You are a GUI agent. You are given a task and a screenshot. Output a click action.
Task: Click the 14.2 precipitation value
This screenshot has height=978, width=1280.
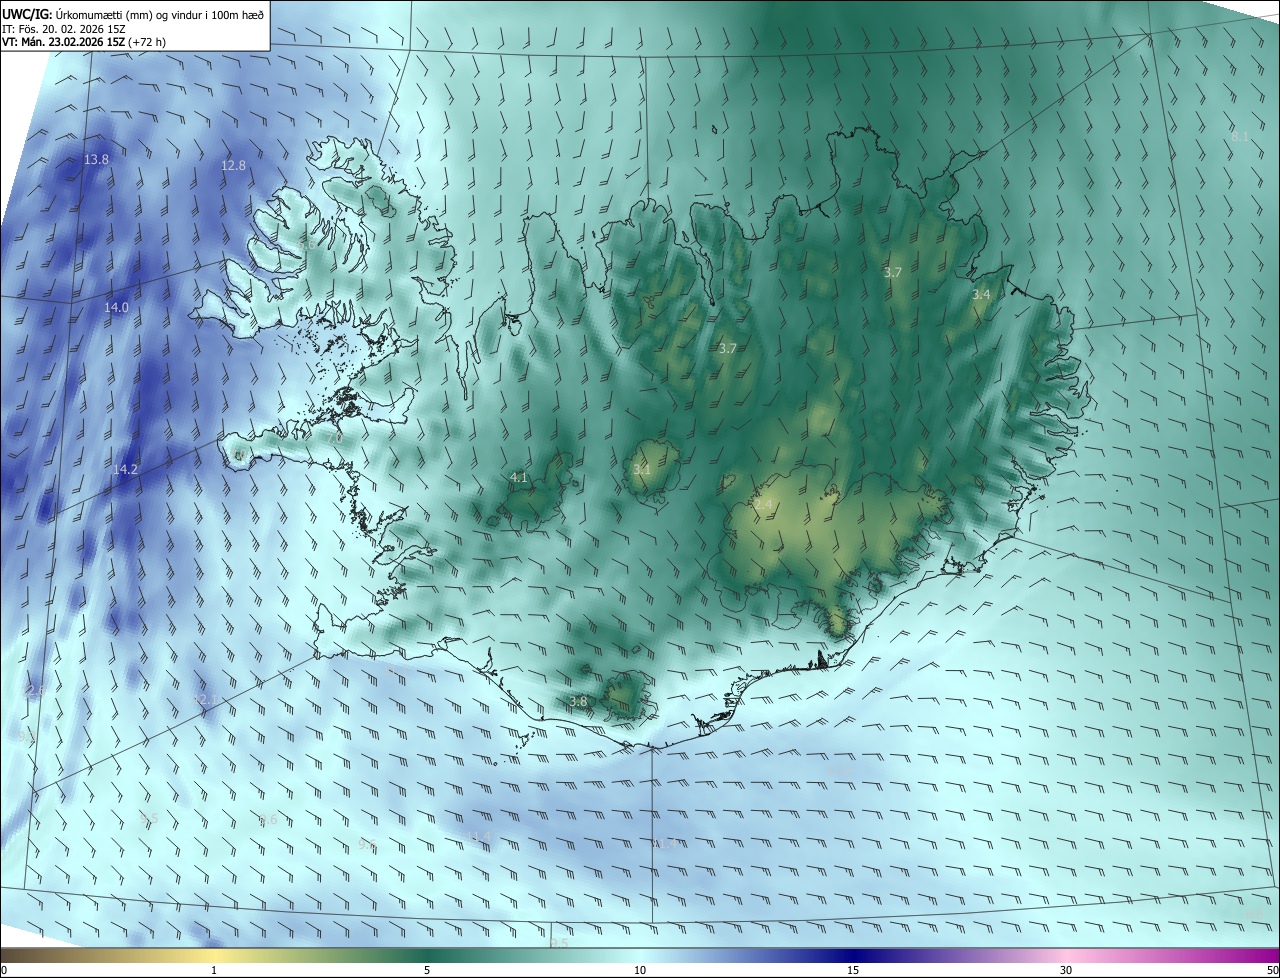[x=125, y=470]
